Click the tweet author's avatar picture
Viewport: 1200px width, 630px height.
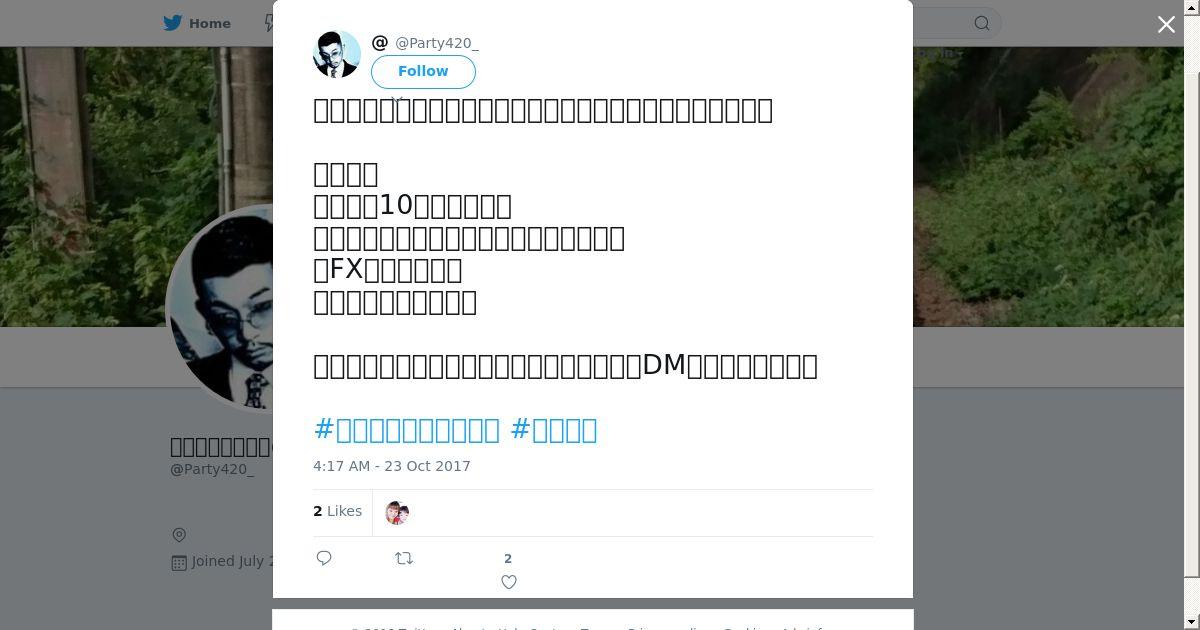click(337, 54)
